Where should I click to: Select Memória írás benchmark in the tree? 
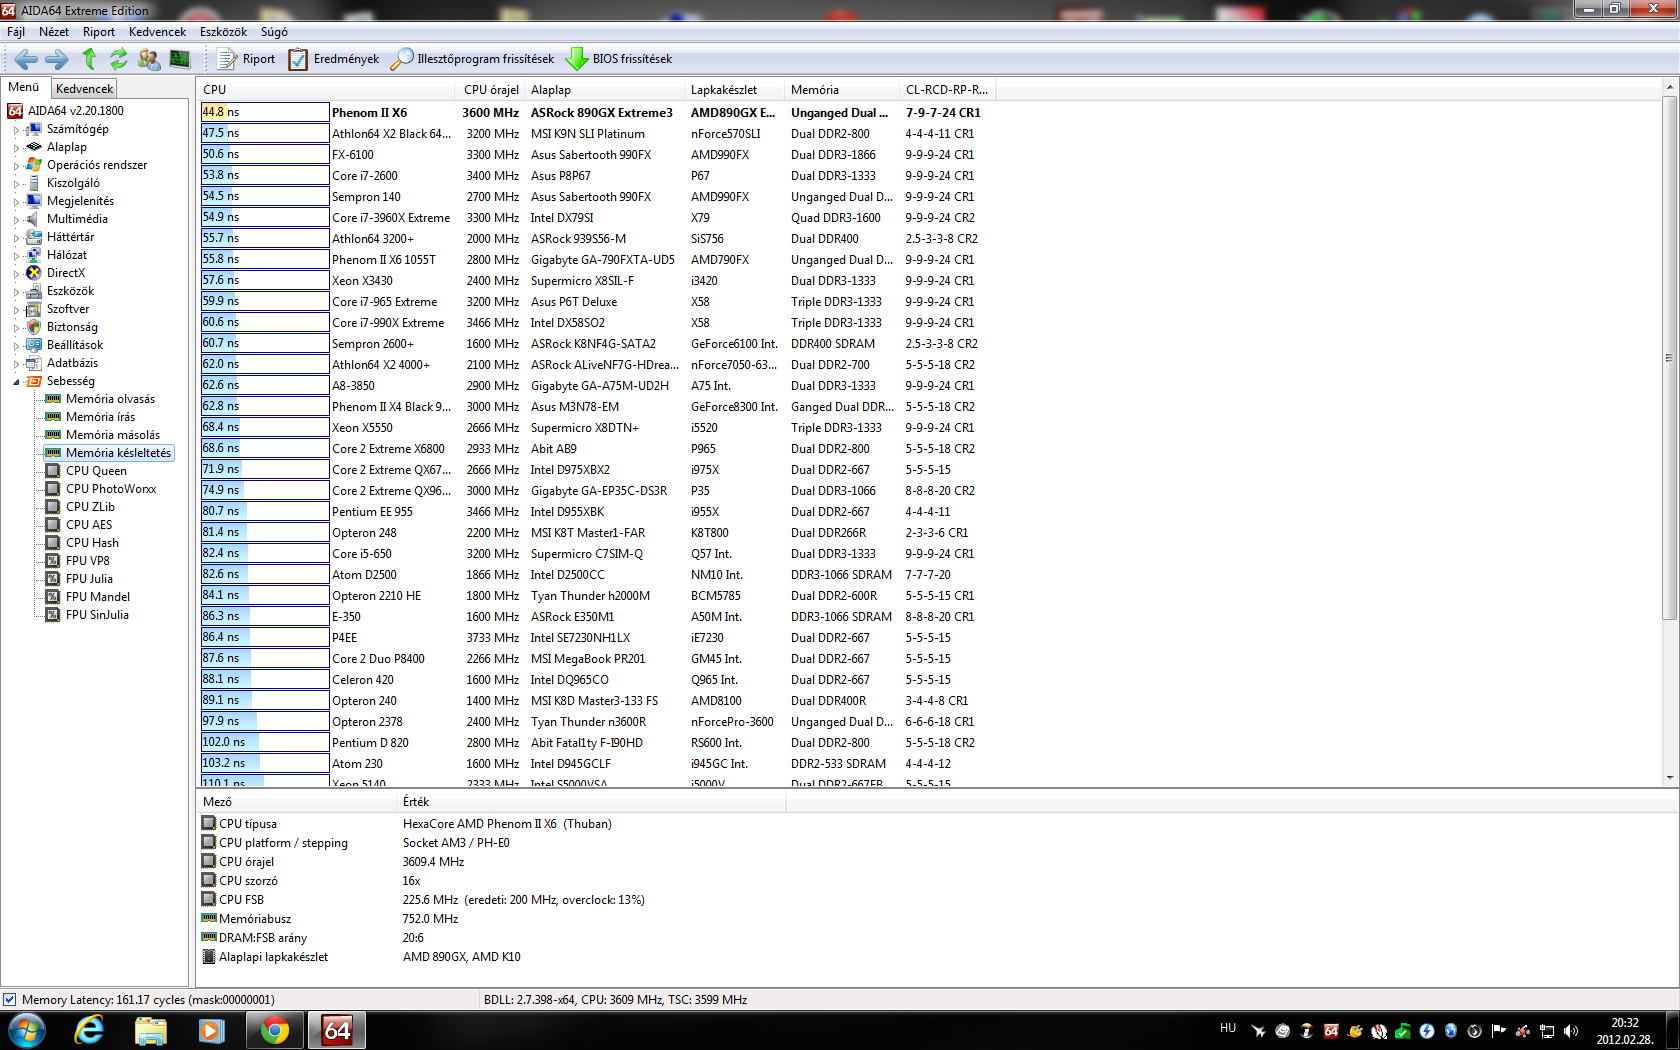tap(100, 417)
